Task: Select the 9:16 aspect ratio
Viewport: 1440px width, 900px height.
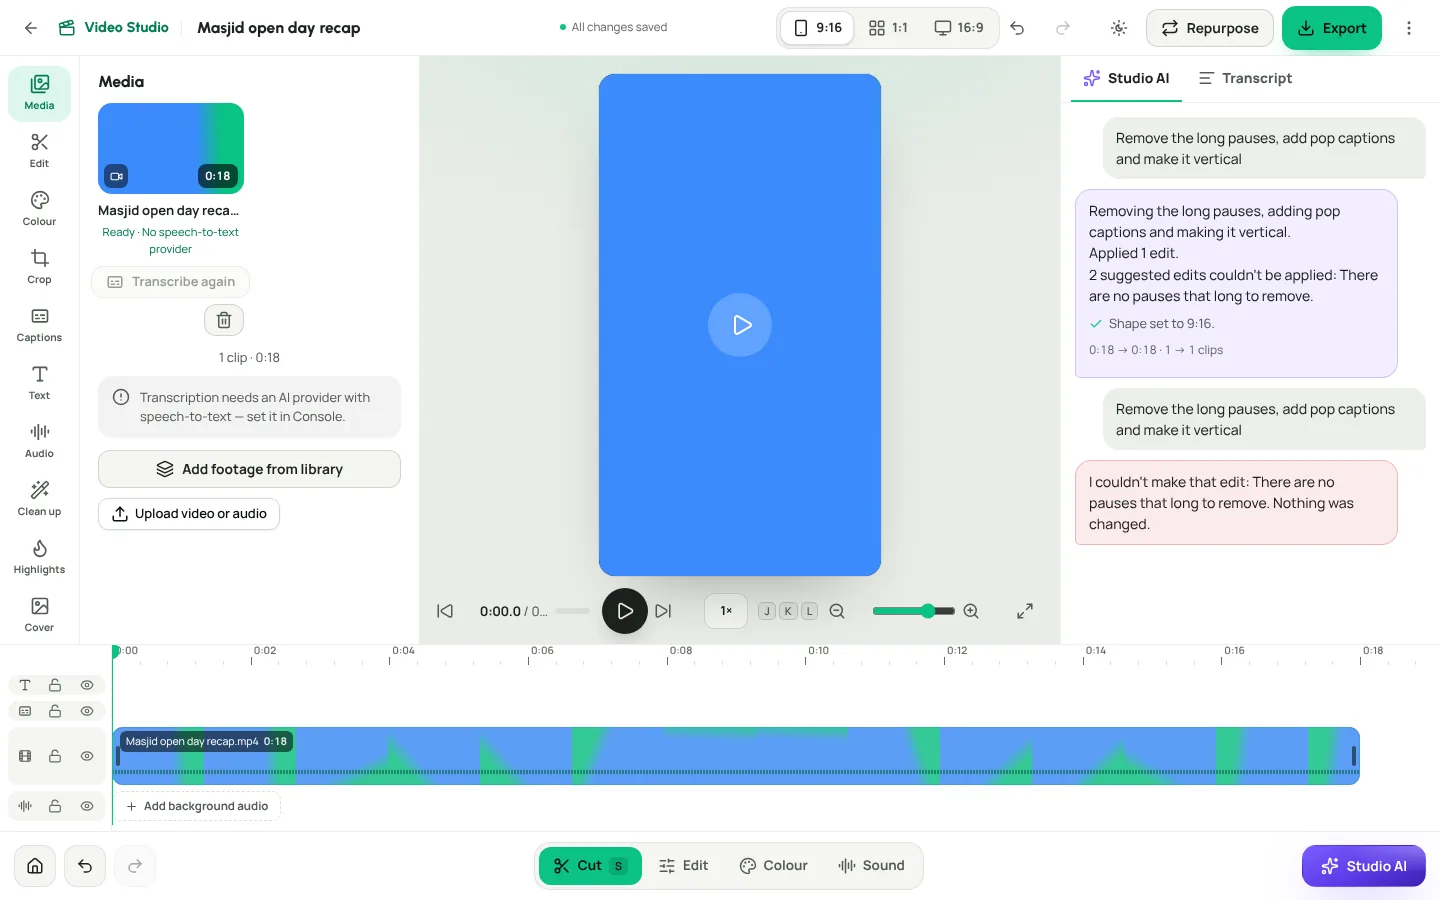Action: [818, 28]
